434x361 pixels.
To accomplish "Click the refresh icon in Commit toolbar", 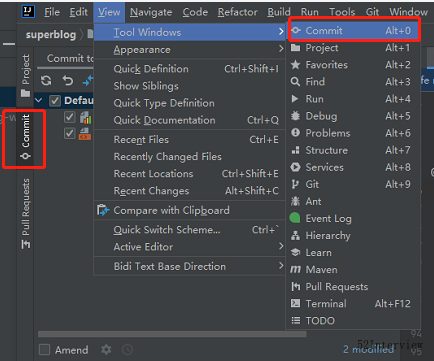I will tap(46, 80).
